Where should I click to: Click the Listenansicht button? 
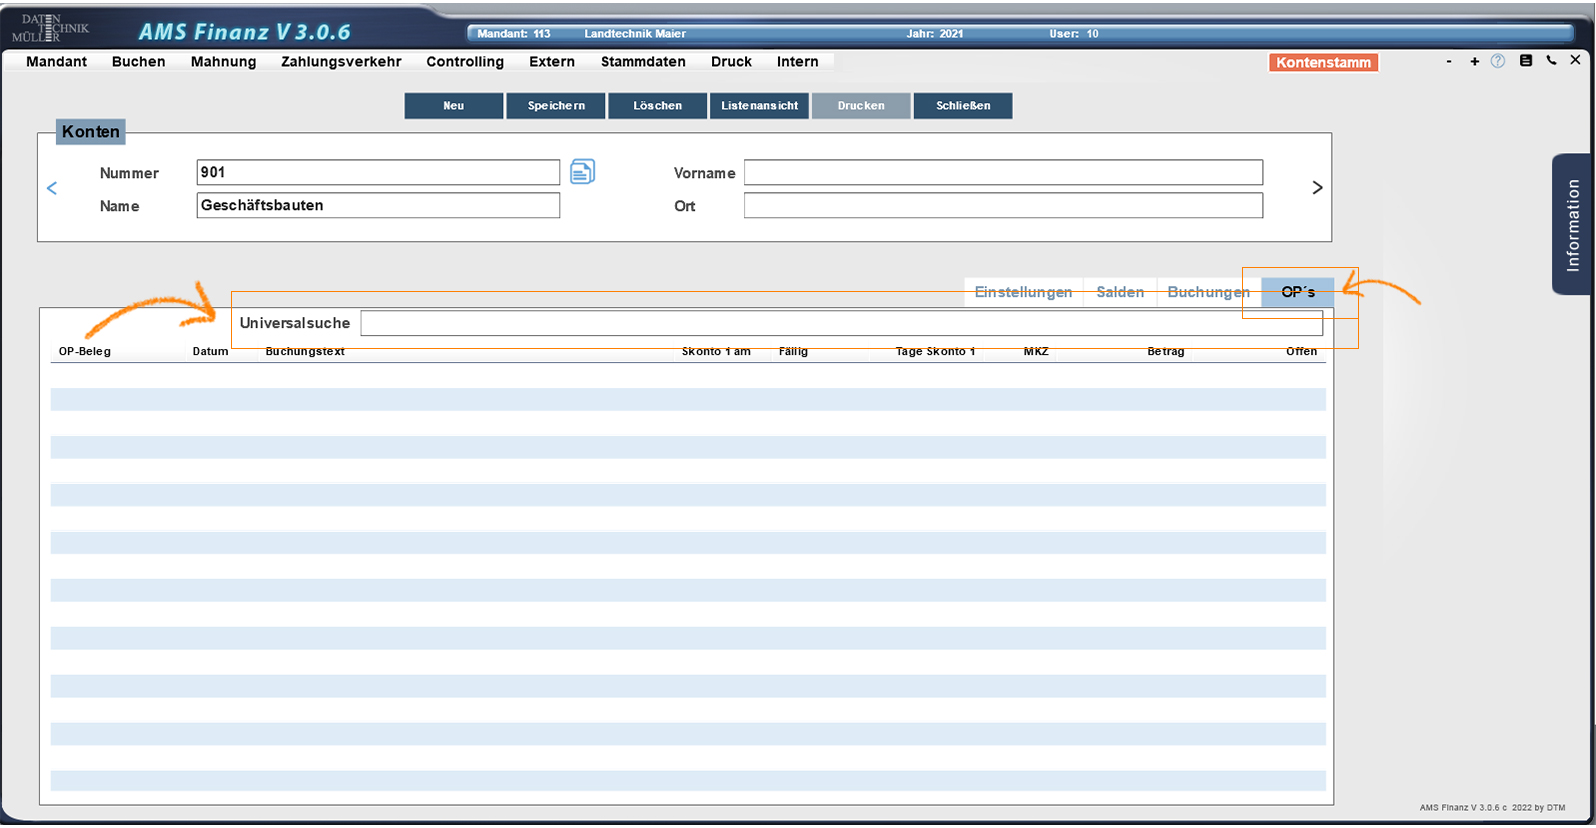759,106
